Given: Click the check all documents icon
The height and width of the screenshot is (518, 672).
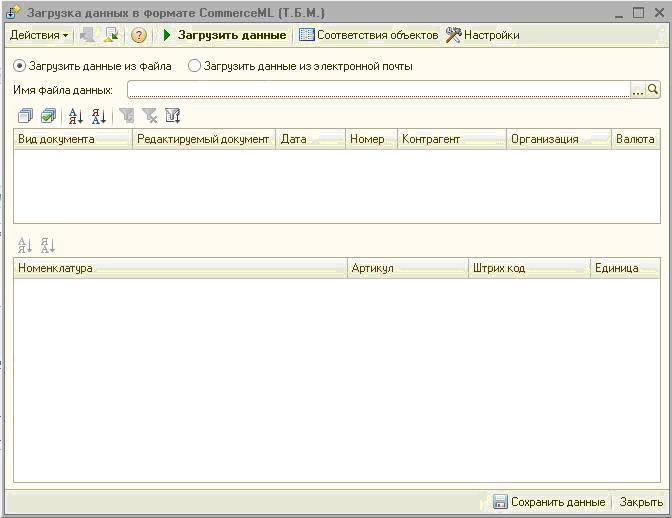Looking at the screenshot, I should pyautogui.click(x=48, y=116).
